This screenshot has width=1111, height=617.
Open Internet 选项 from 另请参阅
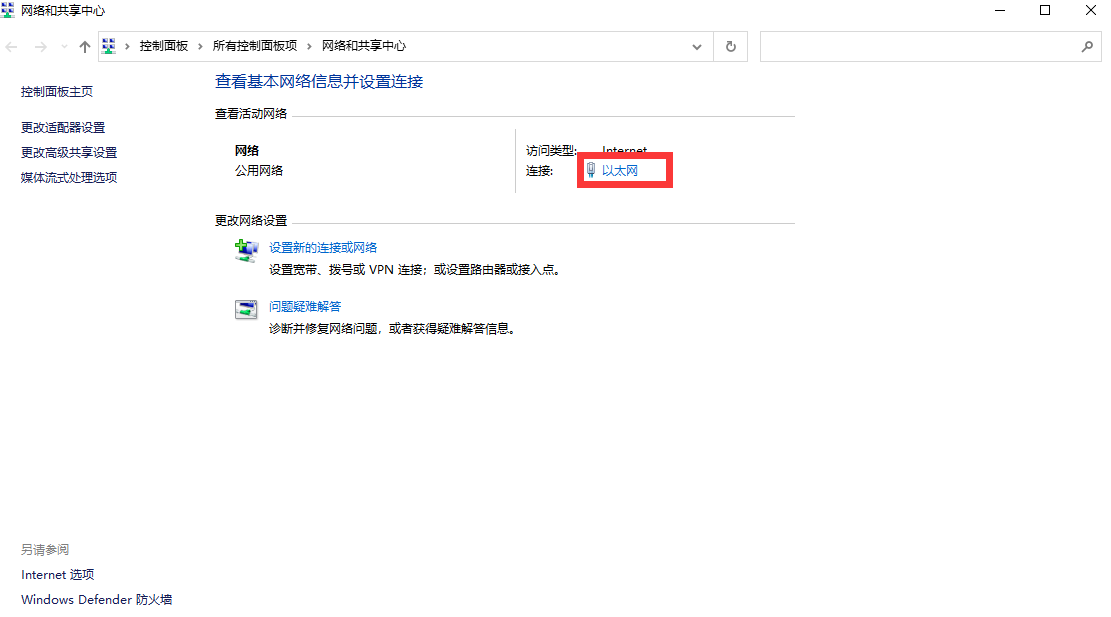tap(57, 574)
